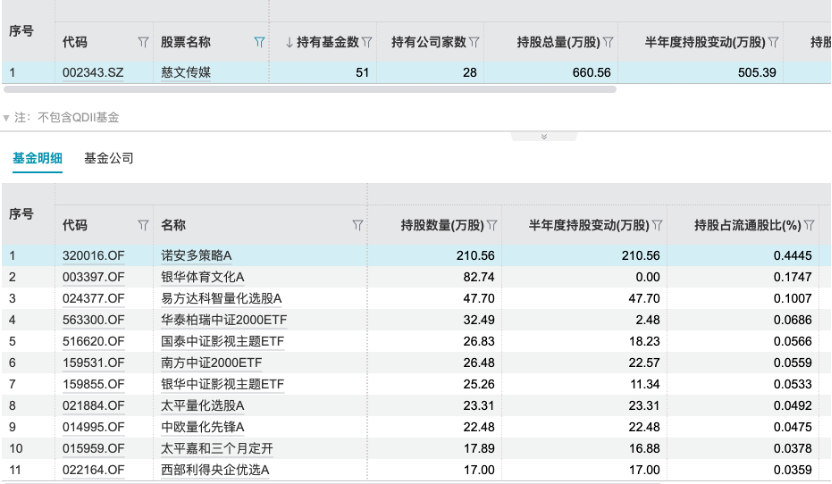Select ratio value 0.4445
832x484 pixels.
click(x=792, y=255)
